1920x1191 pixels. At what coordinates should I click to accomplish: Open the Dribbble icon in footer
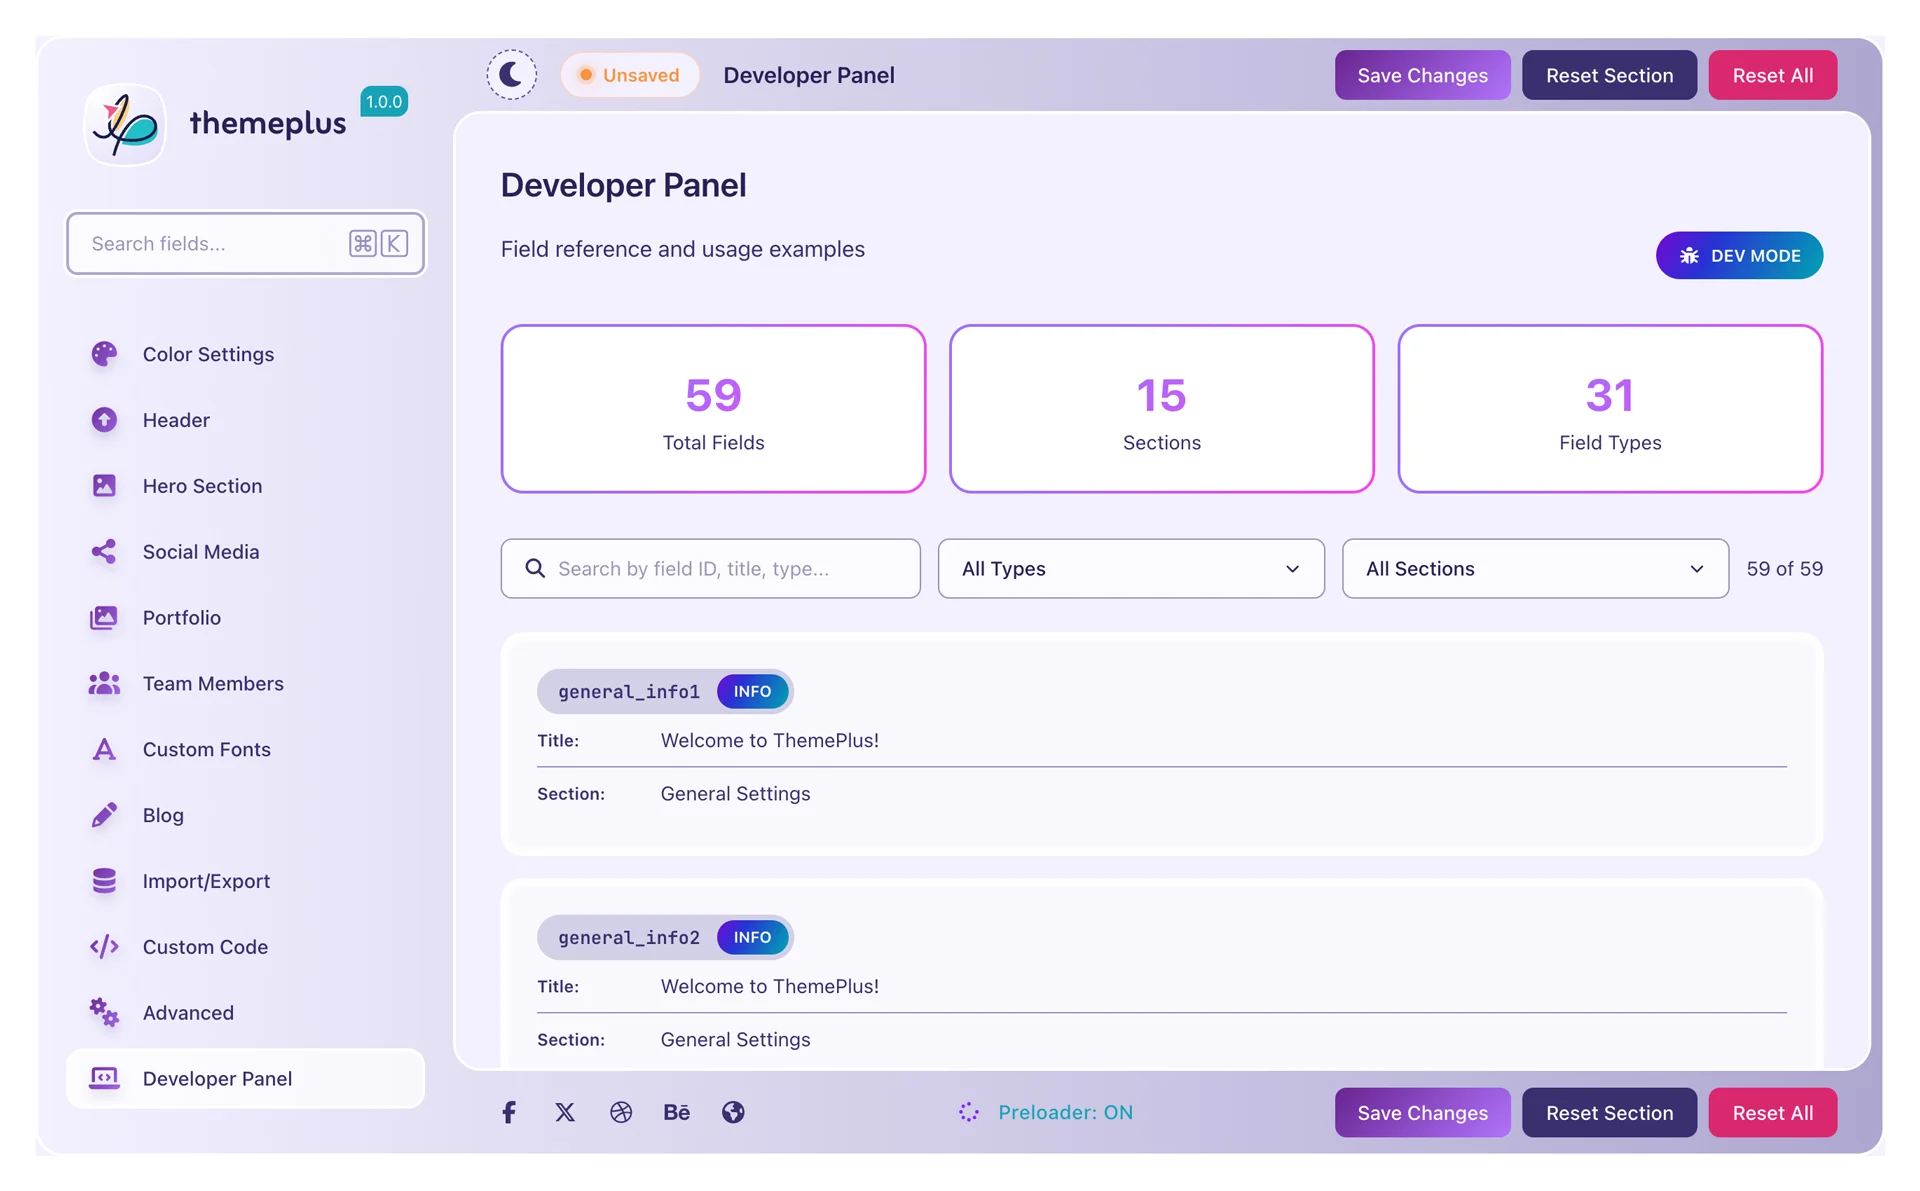(x=621, y=1112)
